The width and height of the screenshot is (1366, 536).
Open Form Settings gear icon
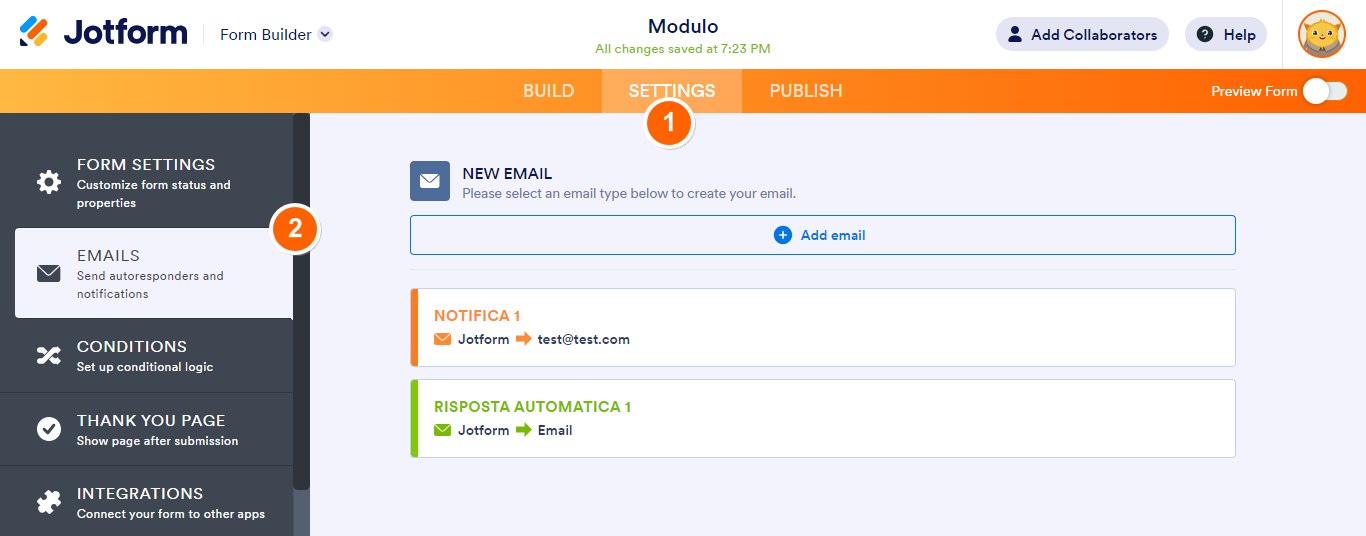click(48, 182)
